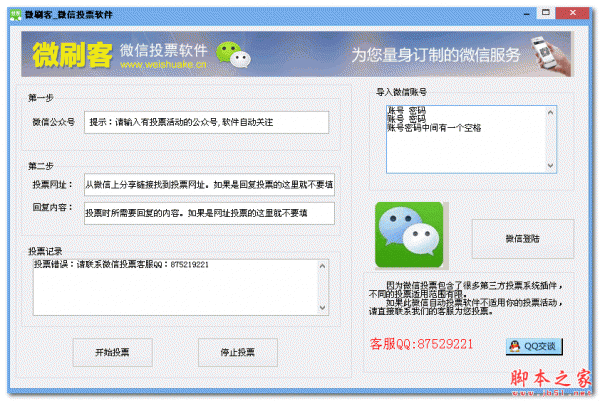Viewport: 600px width, 401px height.
Task: Click the 回复内容 input field
Action: pyautogui.click(x=209, y=213)
